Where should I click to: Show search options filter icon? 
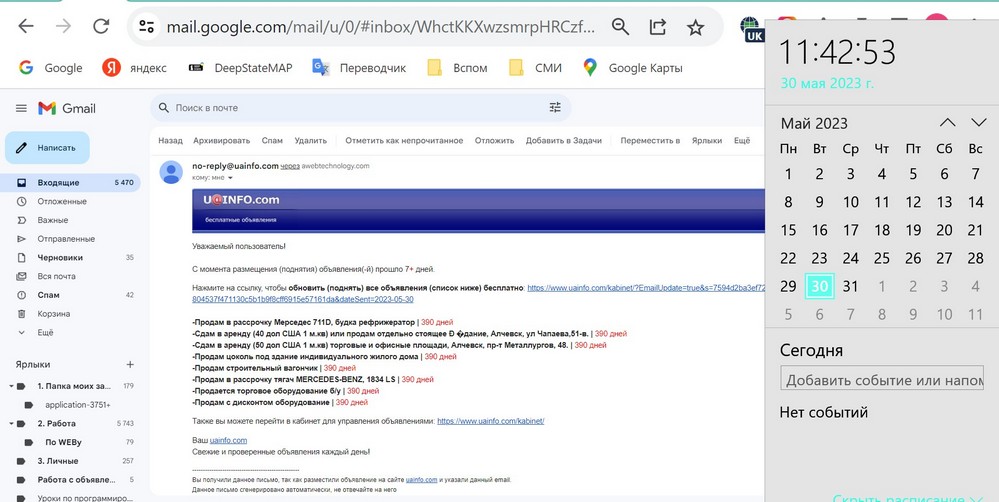click(555, 108)
